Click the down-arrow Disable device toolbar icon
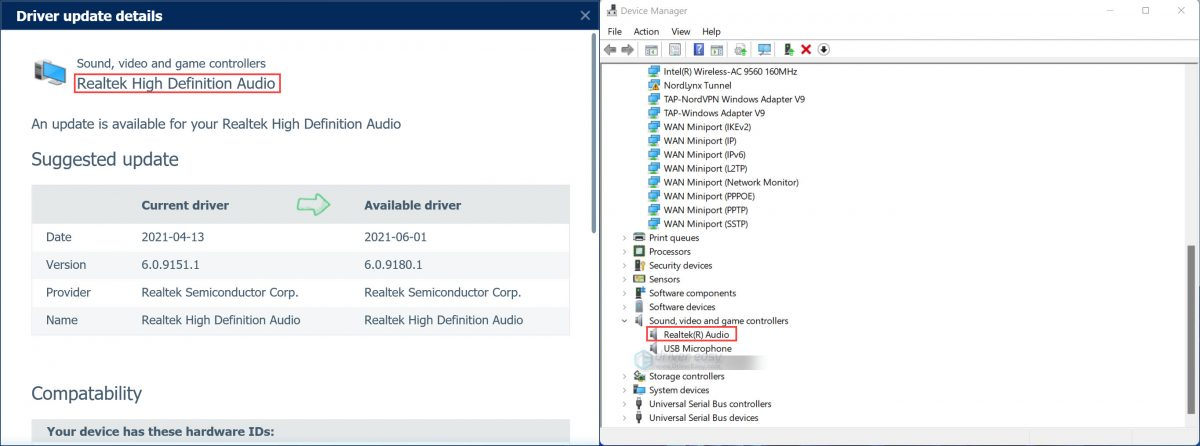This screenshot has width=1200, height=446. coord(824,49)
